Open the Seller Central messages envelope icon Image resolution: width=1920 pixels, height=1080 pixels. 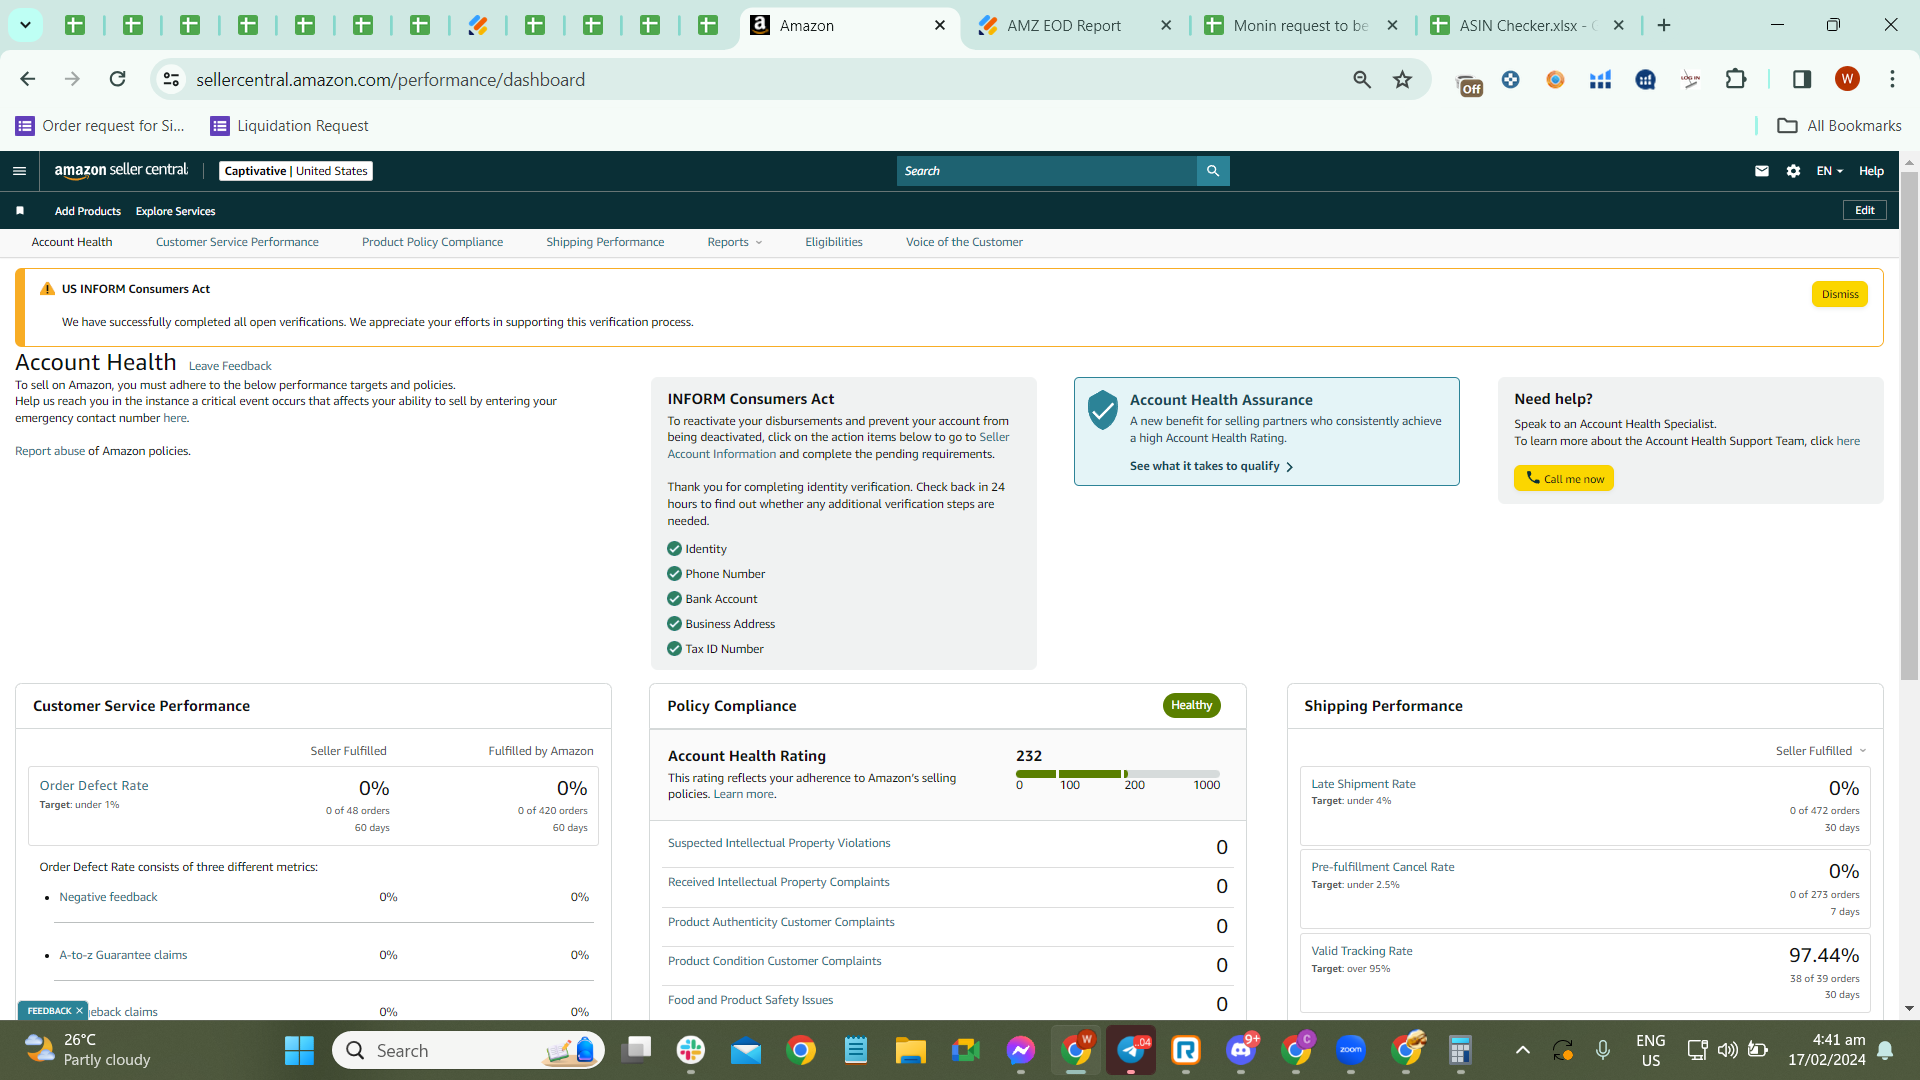(x=1762, y=171)
